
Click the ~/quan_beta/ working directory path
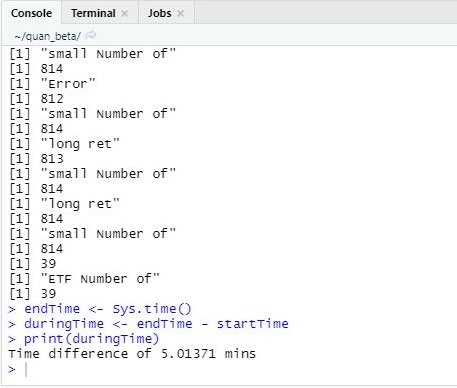47,36
